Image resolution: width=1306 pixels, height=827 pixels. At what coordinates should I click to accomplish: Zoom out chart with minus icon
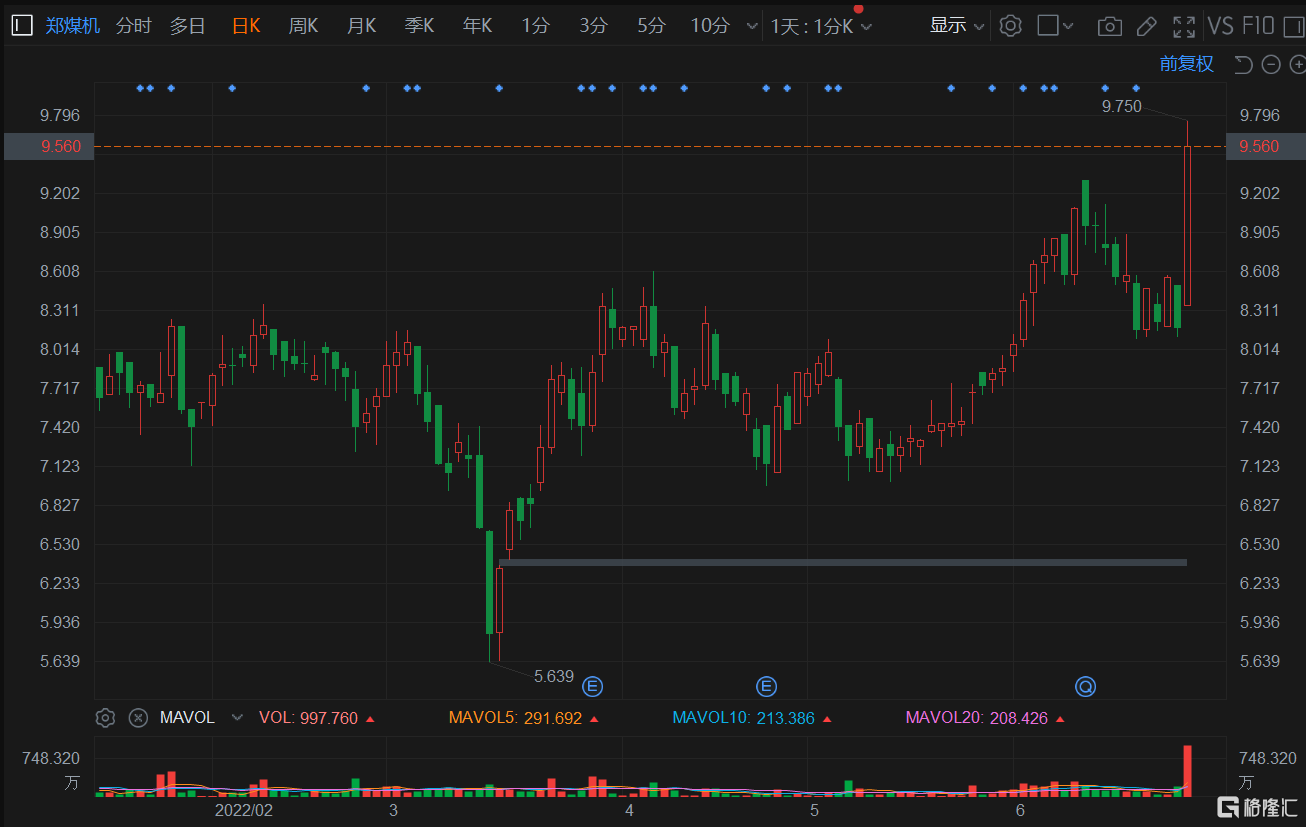(1271, 65)
